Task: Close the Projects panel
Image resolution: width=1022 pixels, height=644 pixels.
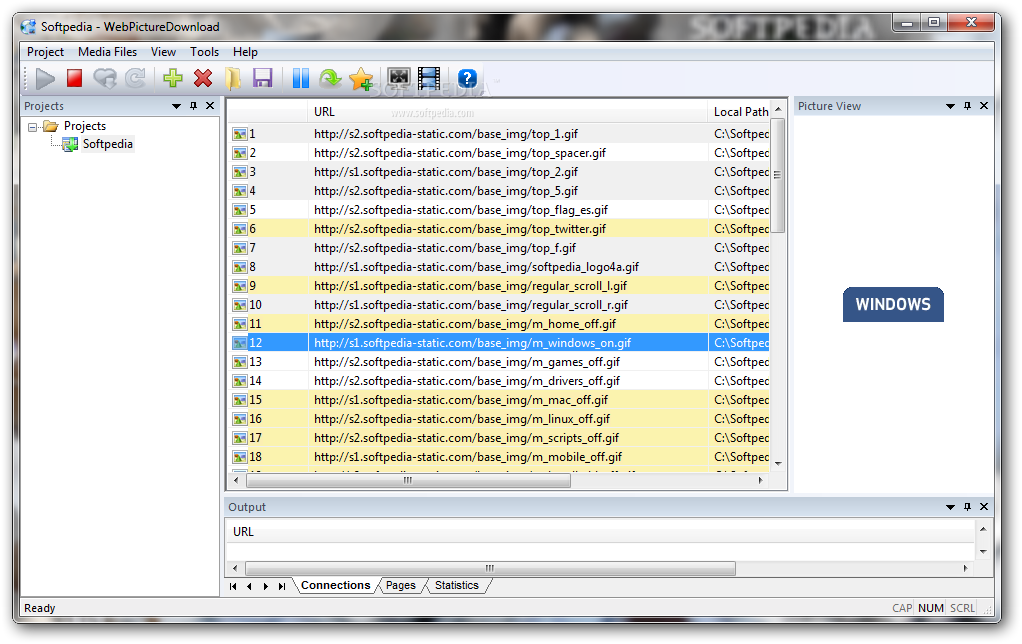Action: (210, 106)
